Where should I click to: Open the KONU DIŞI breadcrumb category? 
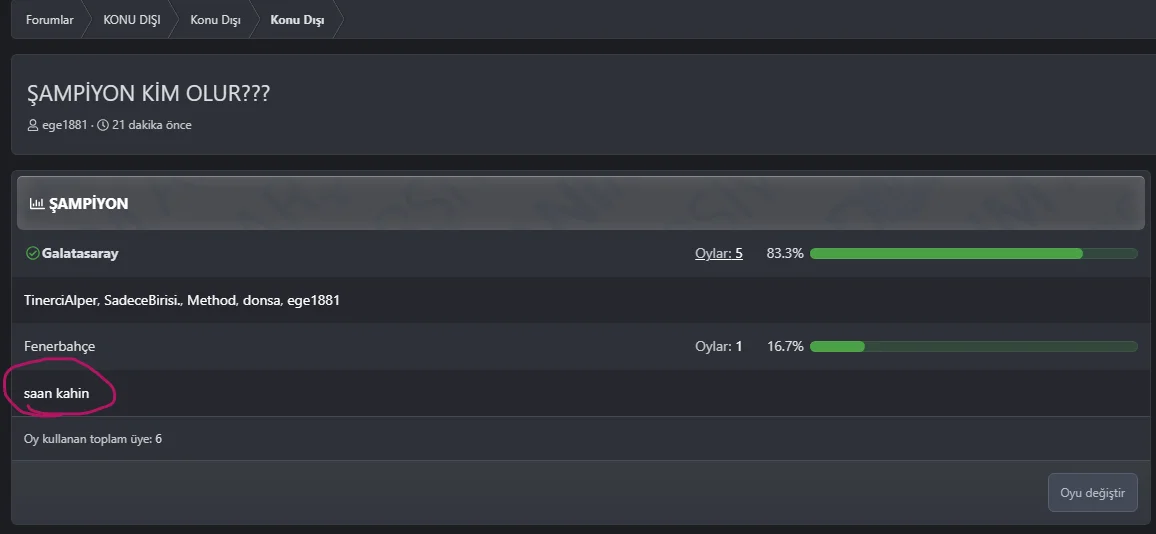click(131, 20)
